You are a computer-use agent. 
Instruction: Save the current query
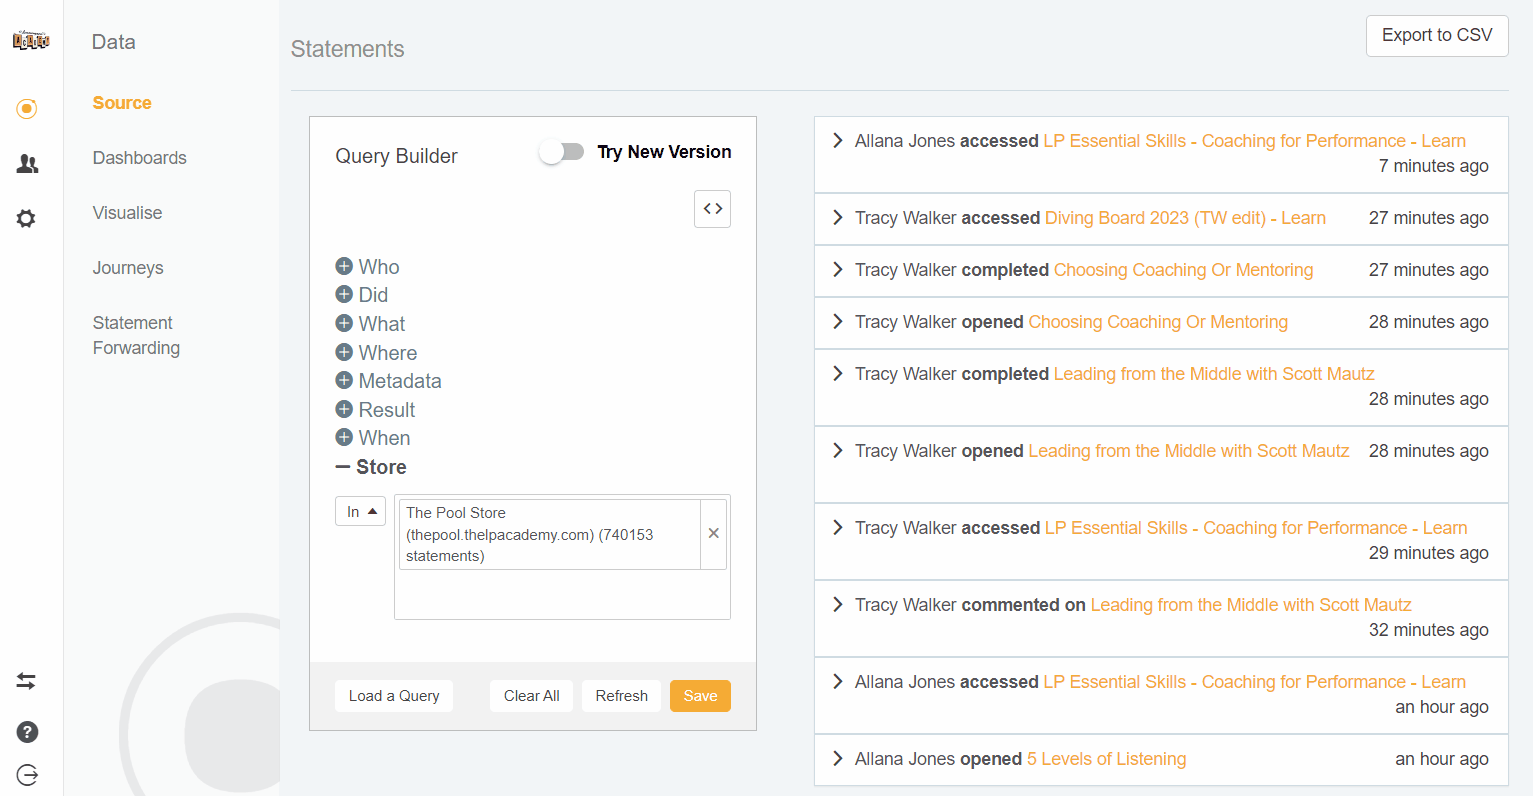point(700,695)
